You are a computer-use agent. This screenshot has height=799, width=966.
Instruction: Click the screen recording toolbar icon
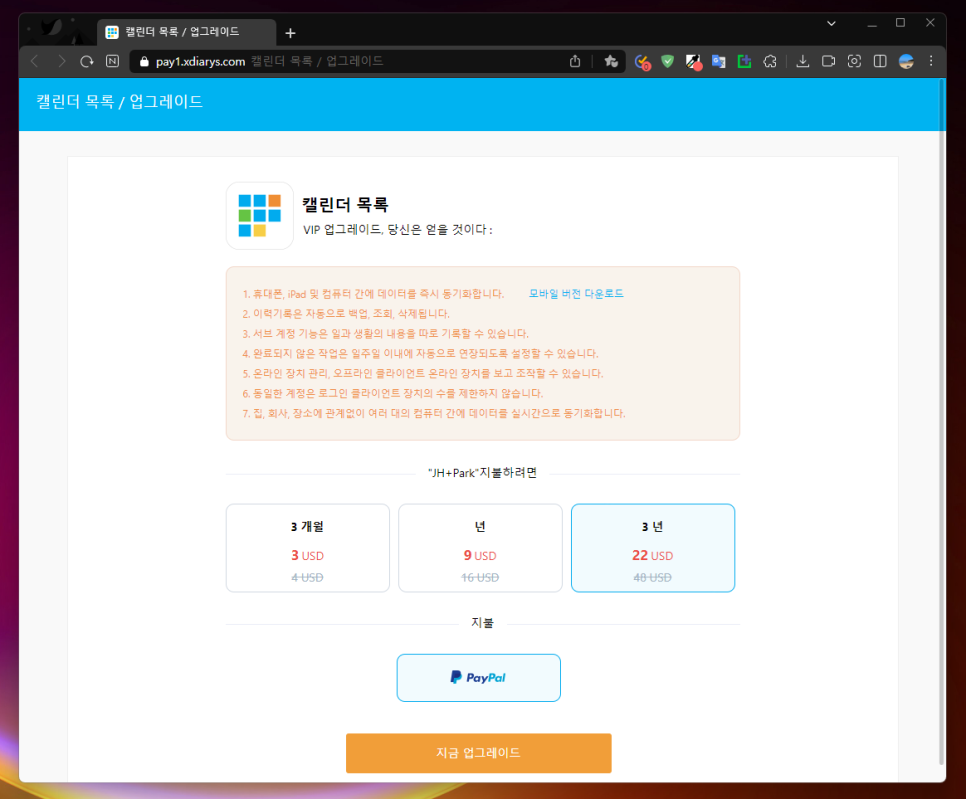[828, 61]
